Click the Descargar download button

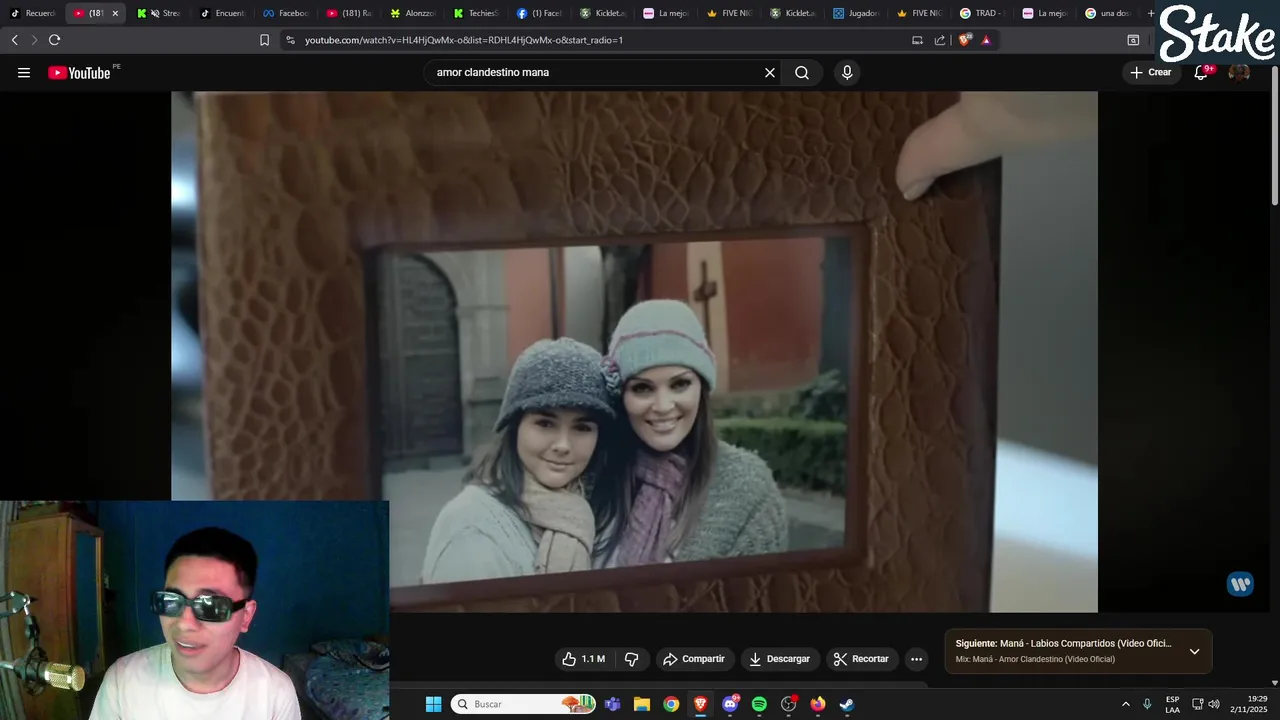[x=779, y=659]
